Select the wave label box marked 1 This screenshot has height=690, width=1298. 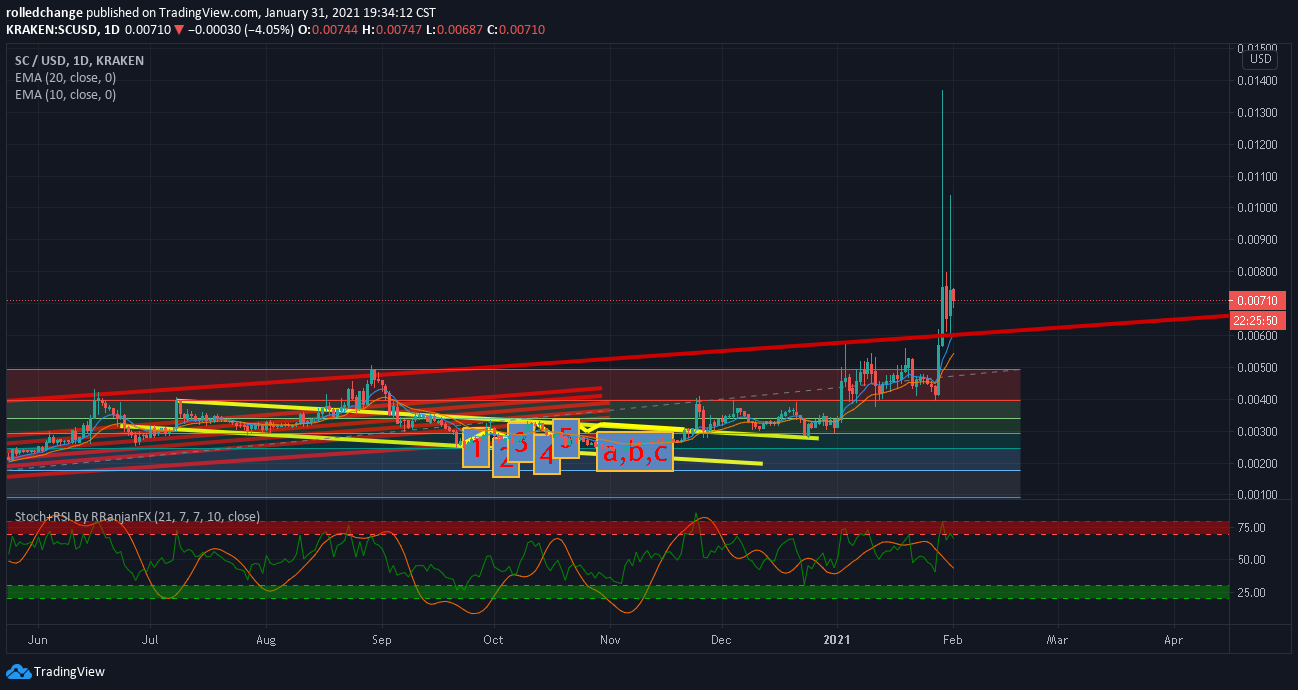click(476, 450)
